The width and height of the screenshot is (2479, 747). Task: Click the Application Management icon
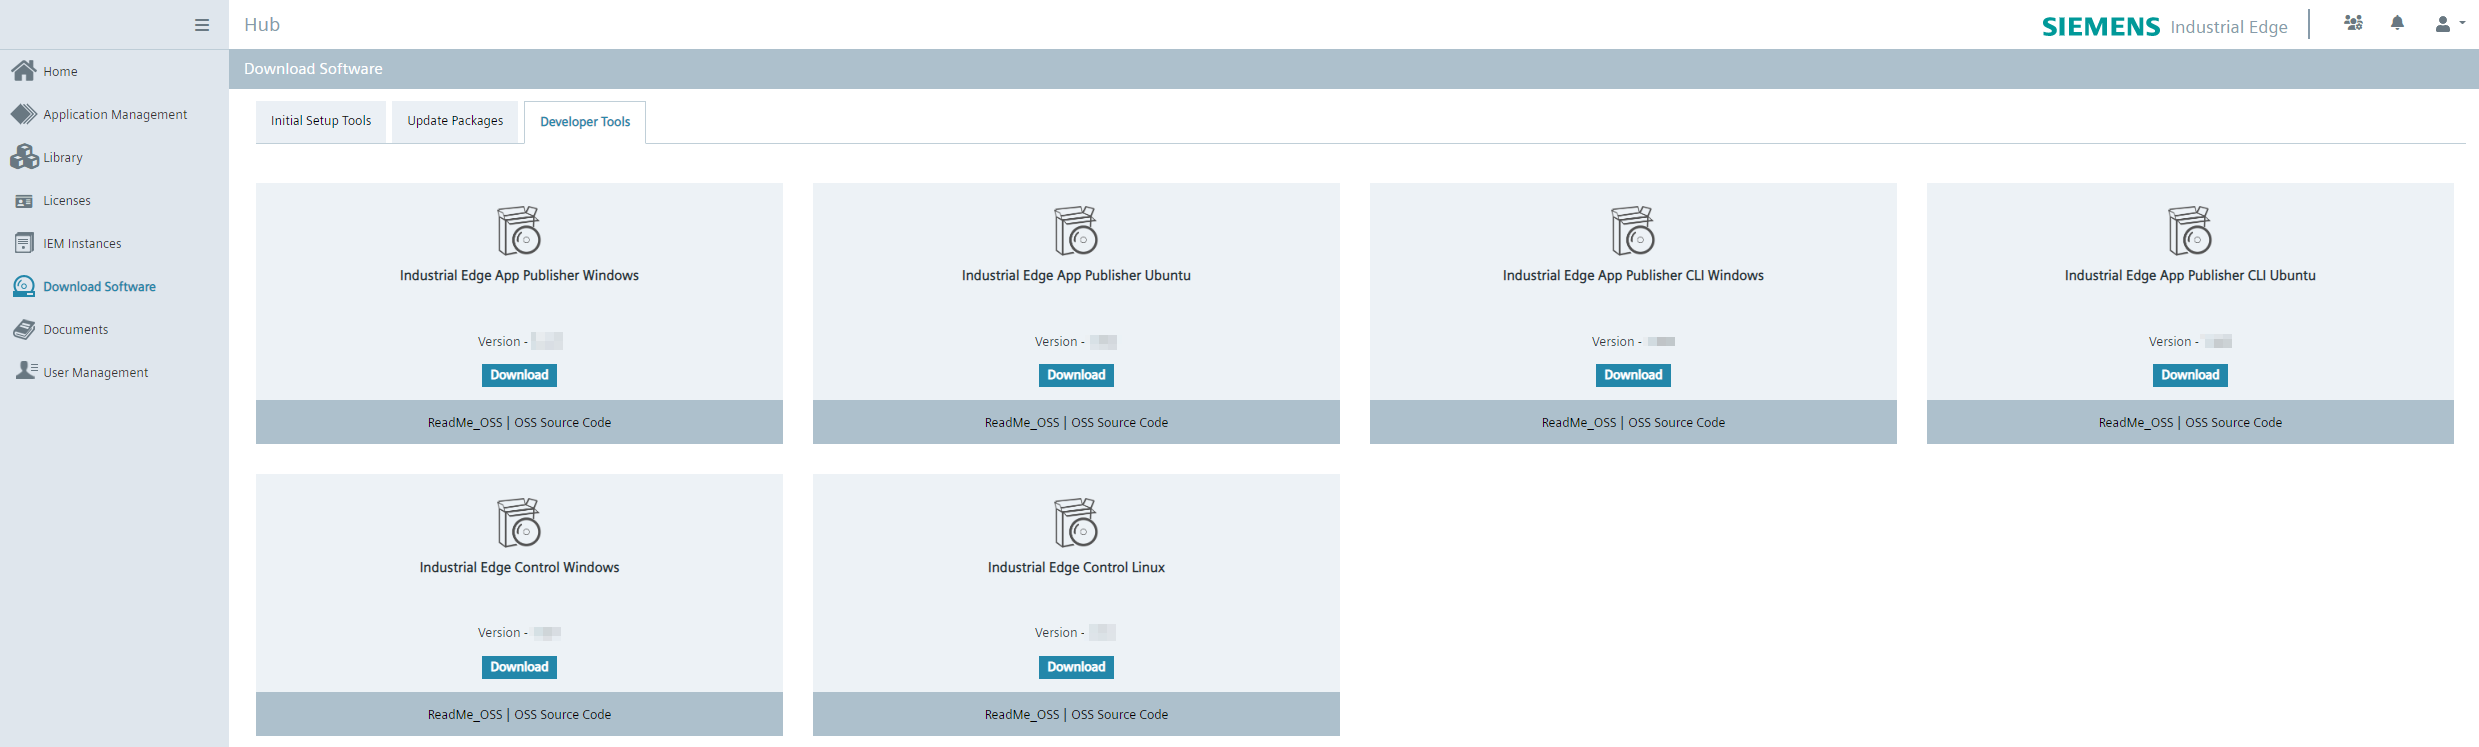(24, 114)
